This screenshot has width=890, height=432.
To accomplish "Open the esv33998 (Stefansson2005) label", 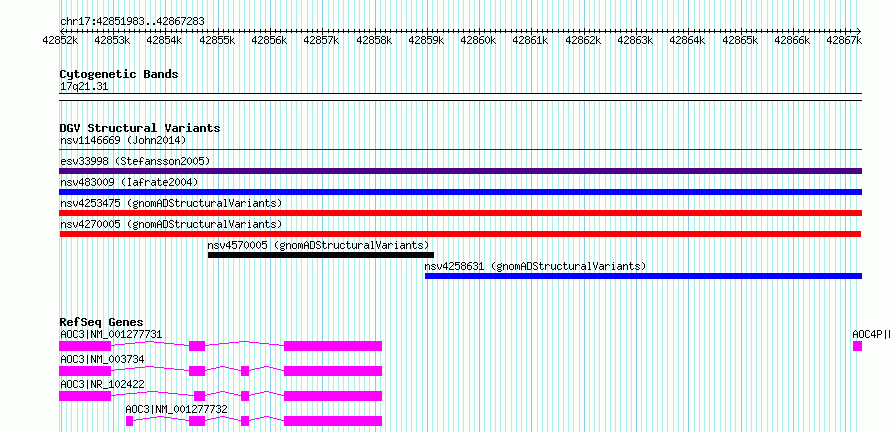I will point(135,161).
